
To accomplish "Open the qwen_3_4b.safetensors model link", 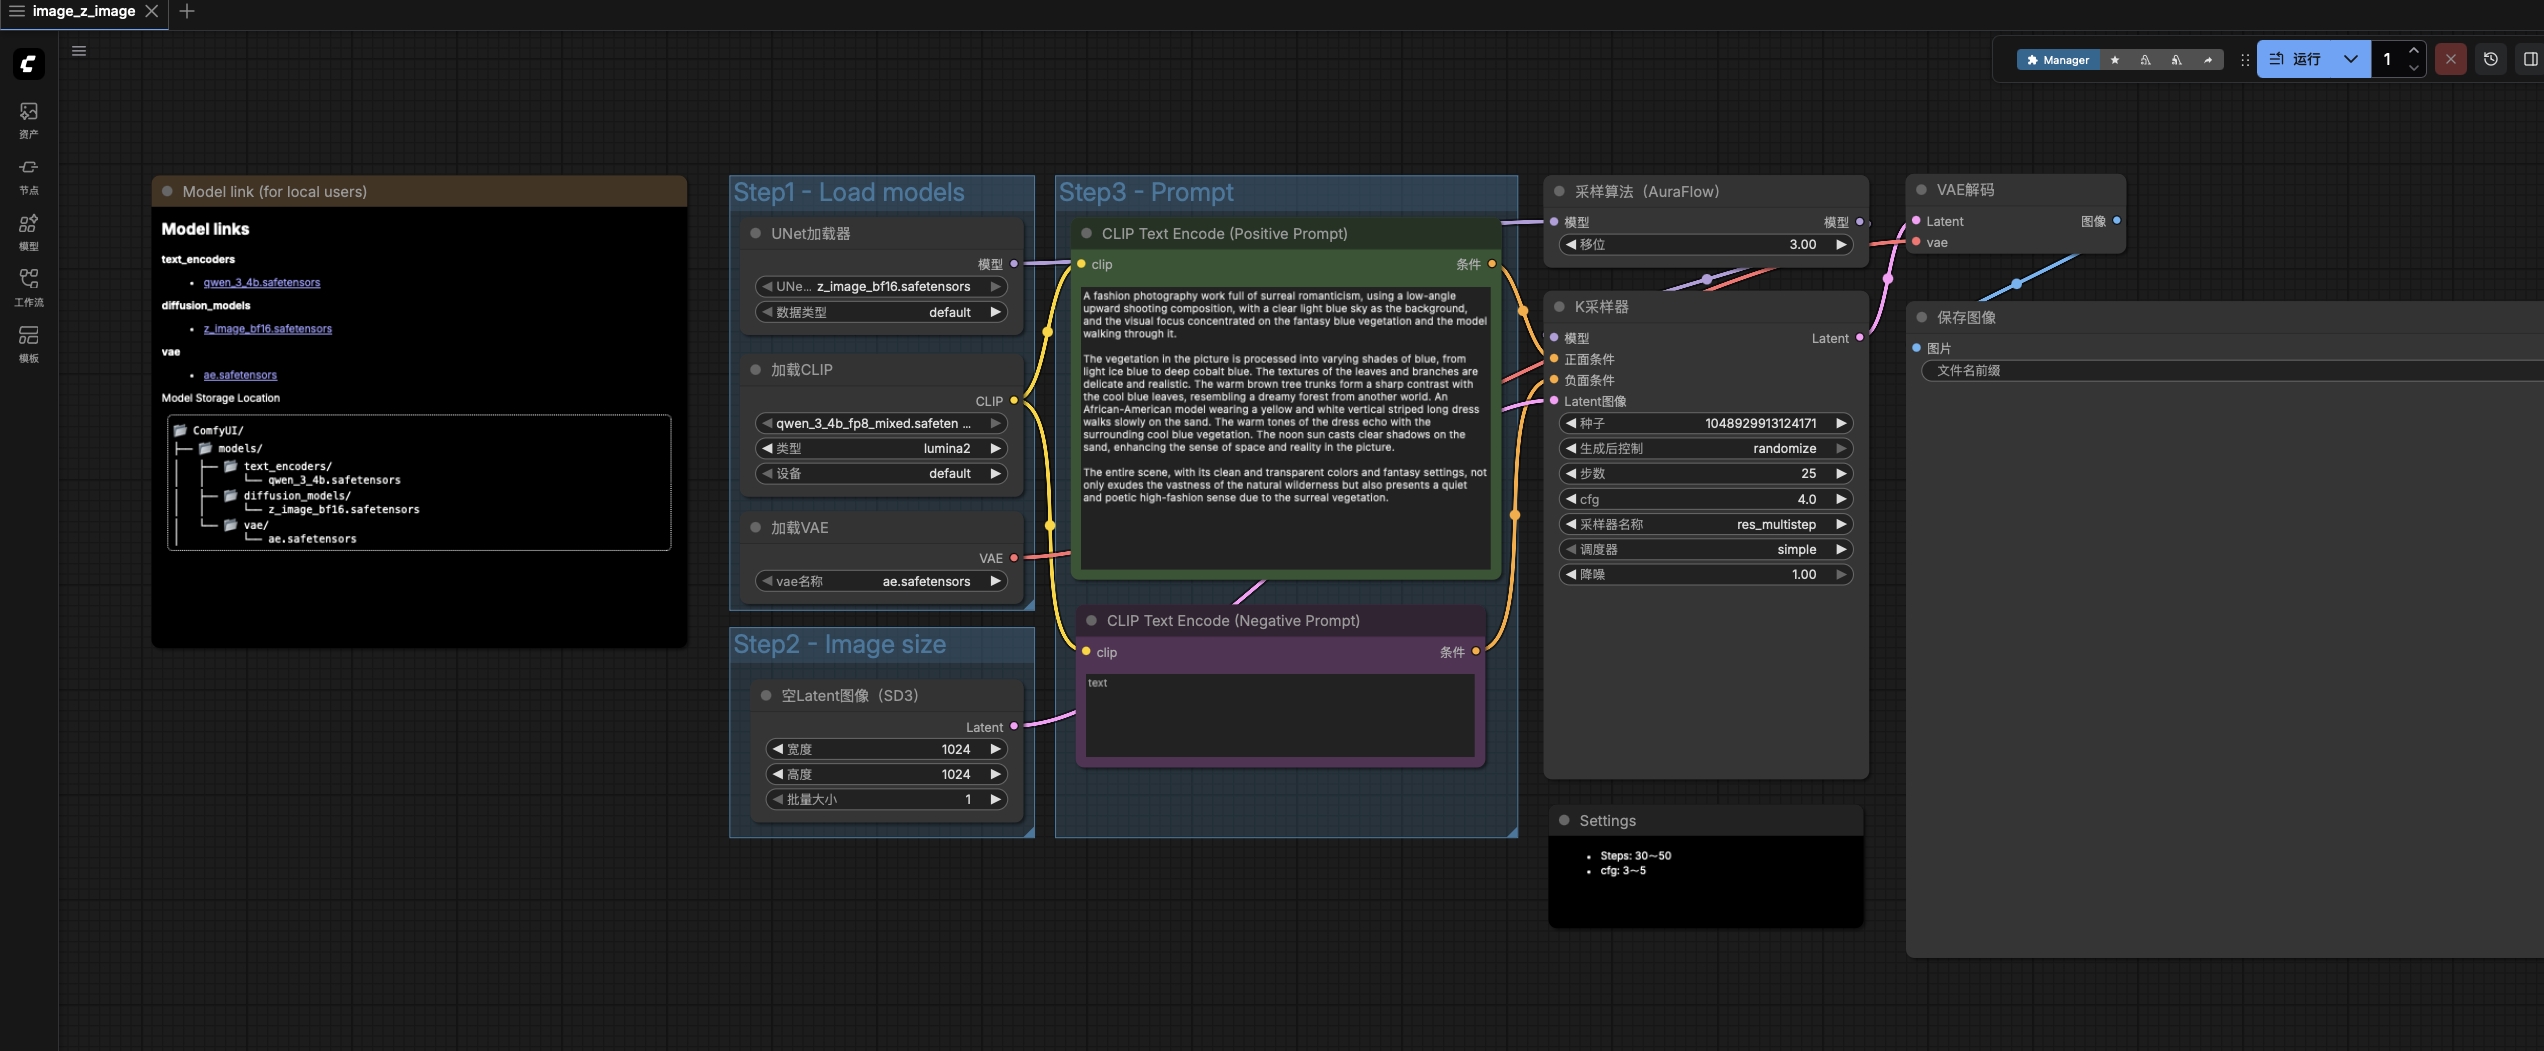I will point(262,282).
